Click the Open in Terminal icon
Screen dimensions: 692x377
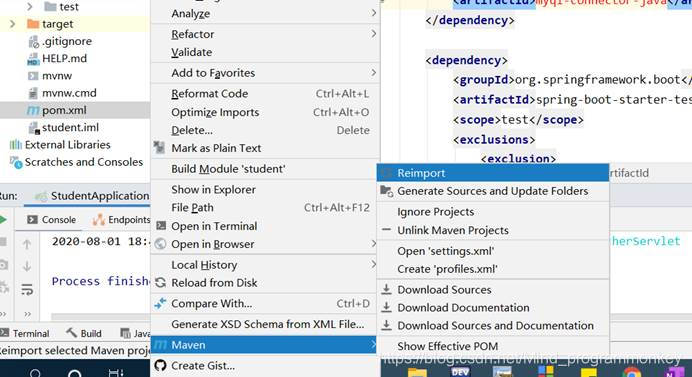(x=161, y=226)
